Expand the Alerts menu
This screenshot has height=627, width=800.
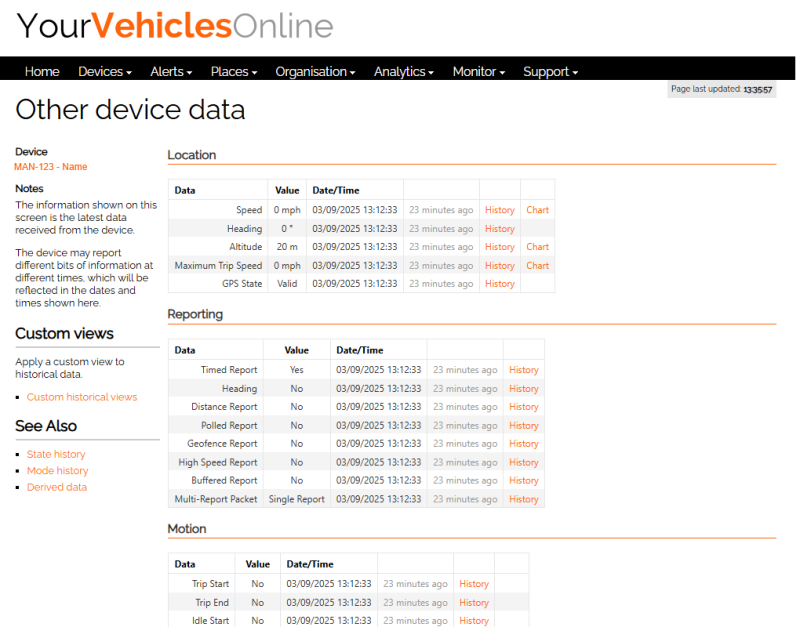(172, 72)
